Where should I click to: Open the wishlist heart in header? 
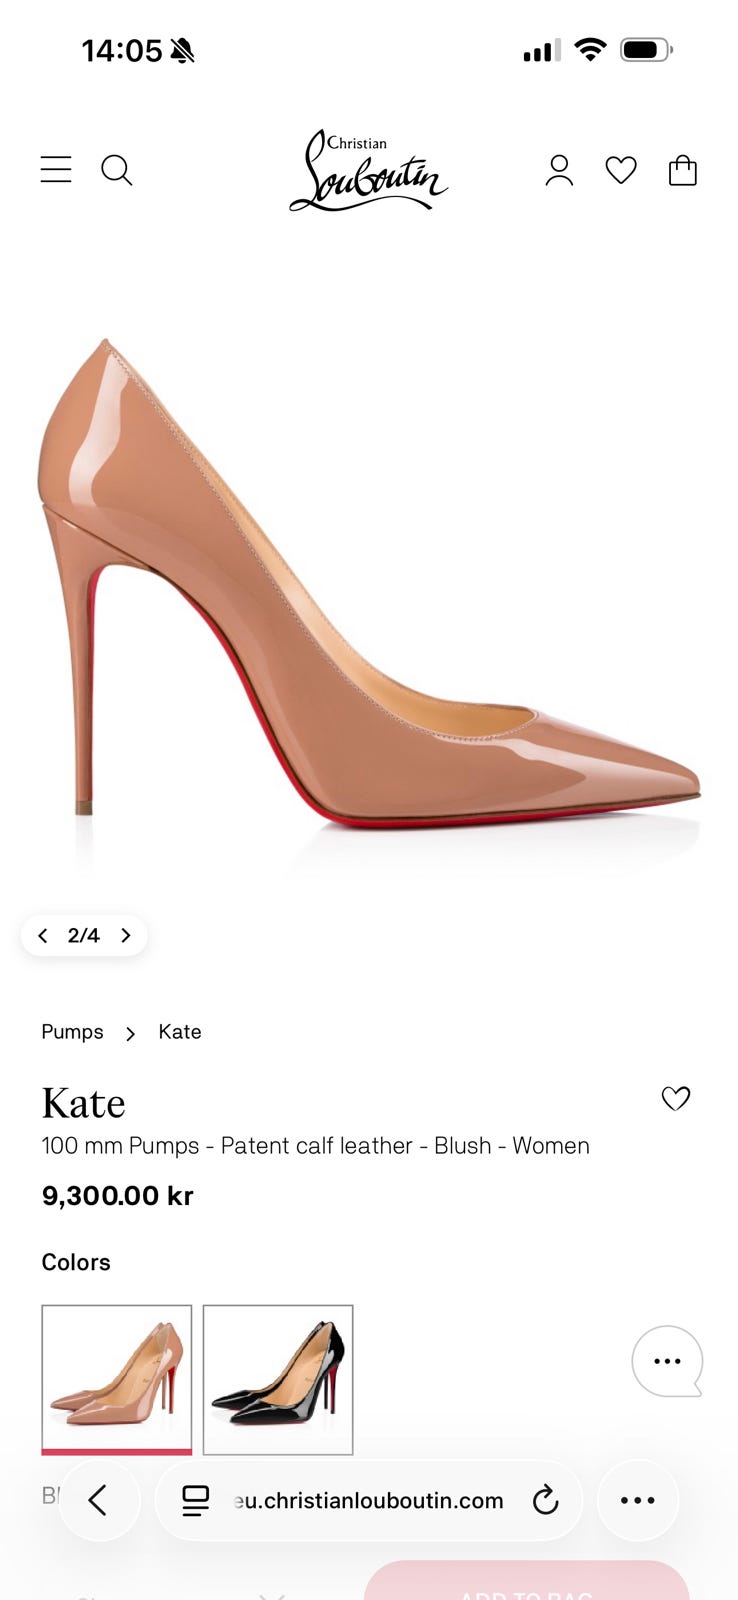pos(621,170)
